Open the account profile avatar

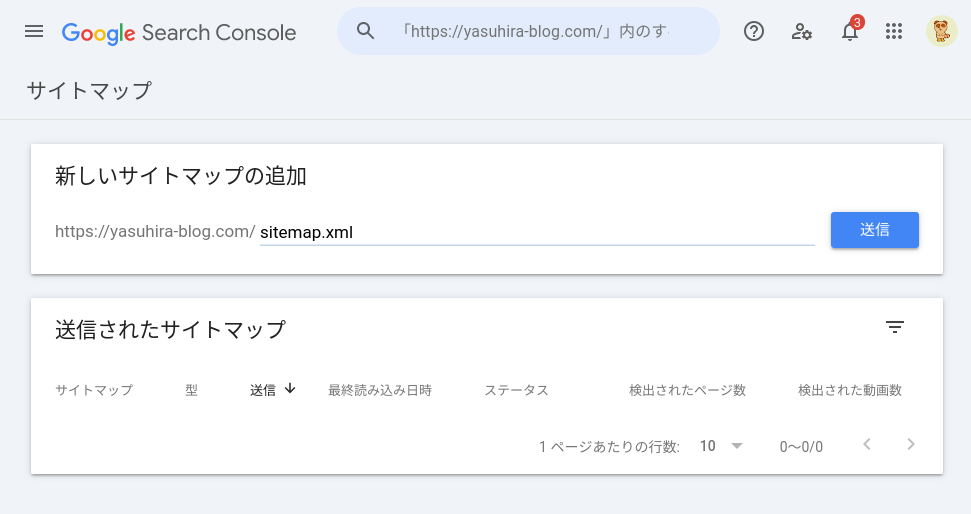tap(940, 31)
